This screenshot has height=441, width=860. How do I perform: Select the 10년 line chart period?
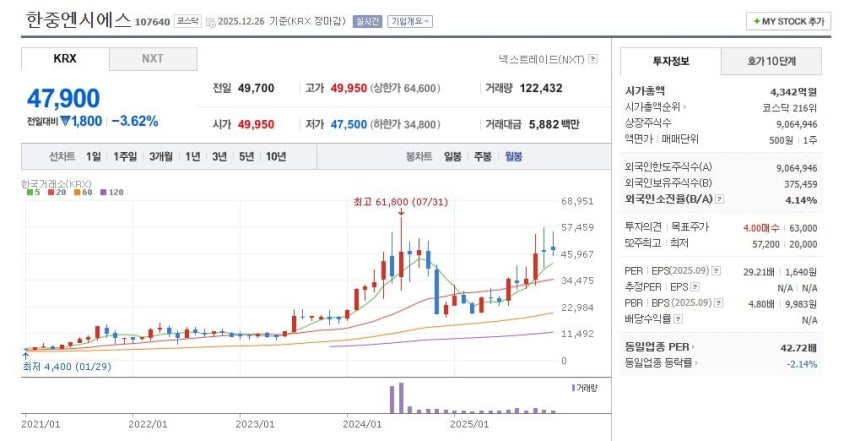tap(276, 157)
